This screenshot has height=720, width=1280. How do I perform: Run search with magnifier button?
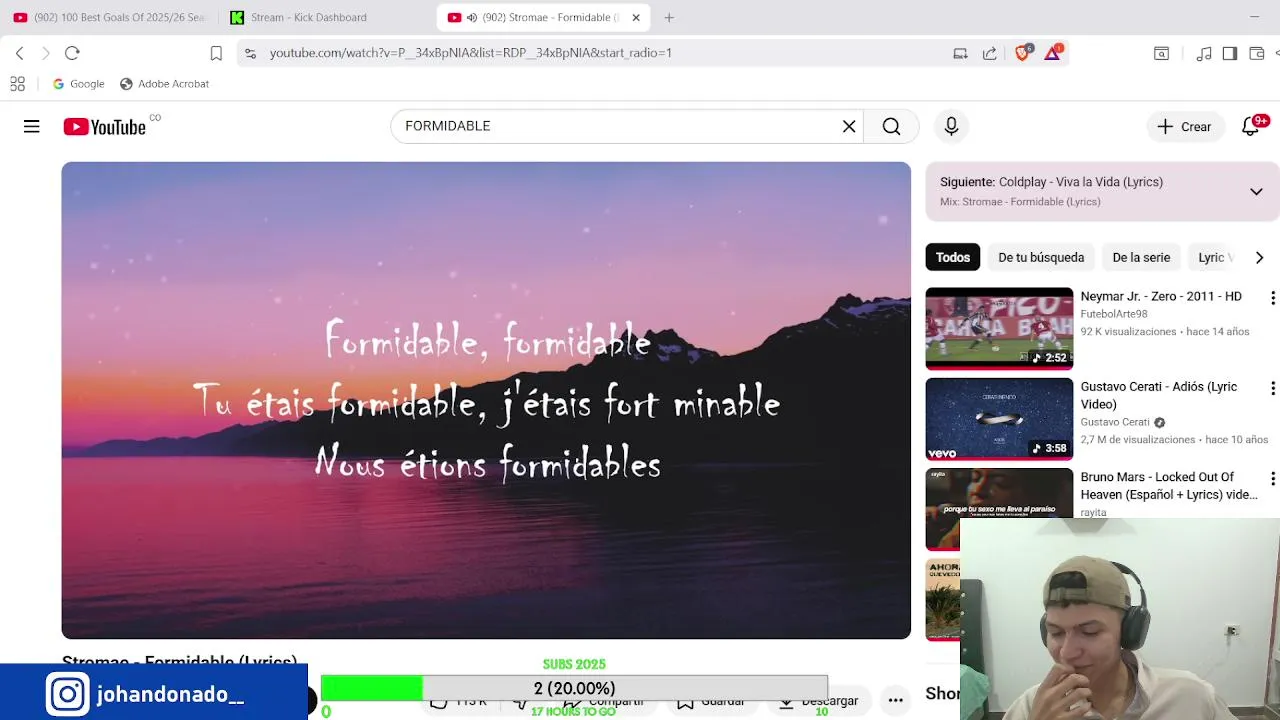click(x=891, y=126)
